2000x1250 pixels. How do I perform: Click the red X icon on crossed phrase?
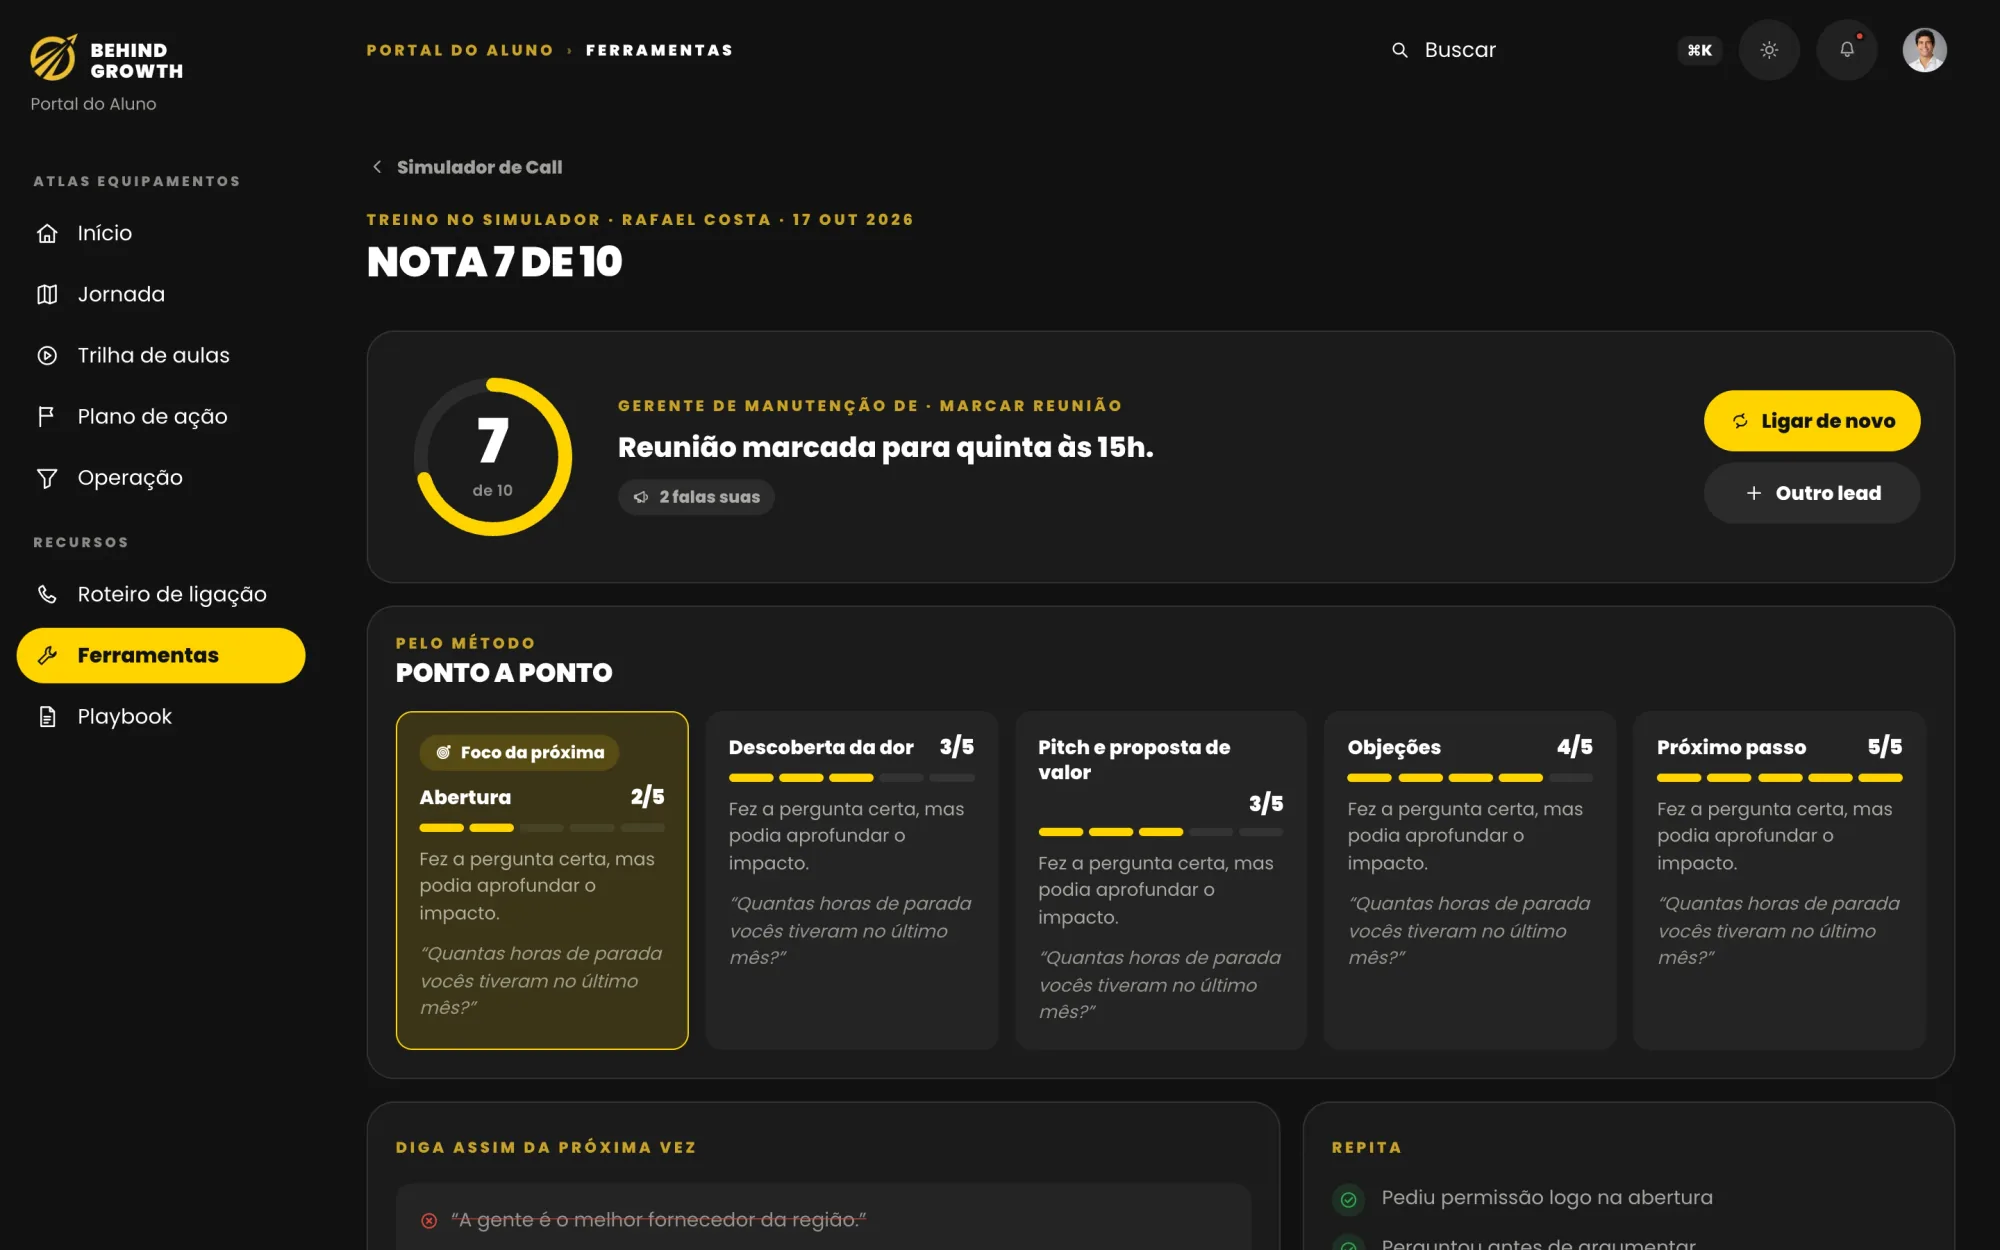tap(429, 1221)
